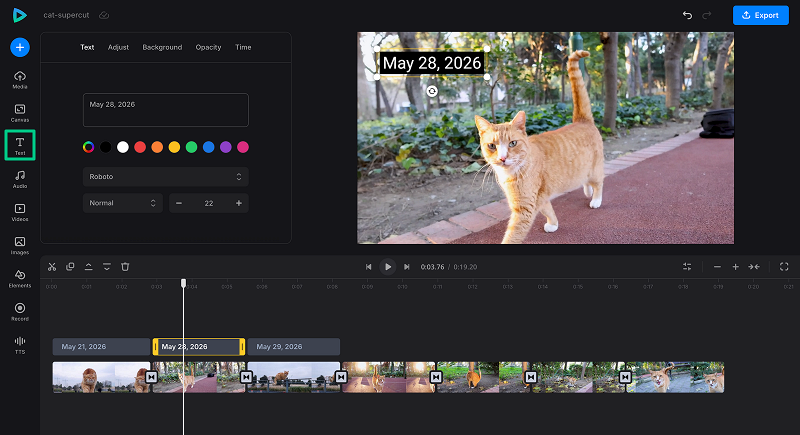Image resolution: width=800 pixels, height=435 pixels.
Task: Click the last transition icon between clips
Action: click(x=626, y=377)
